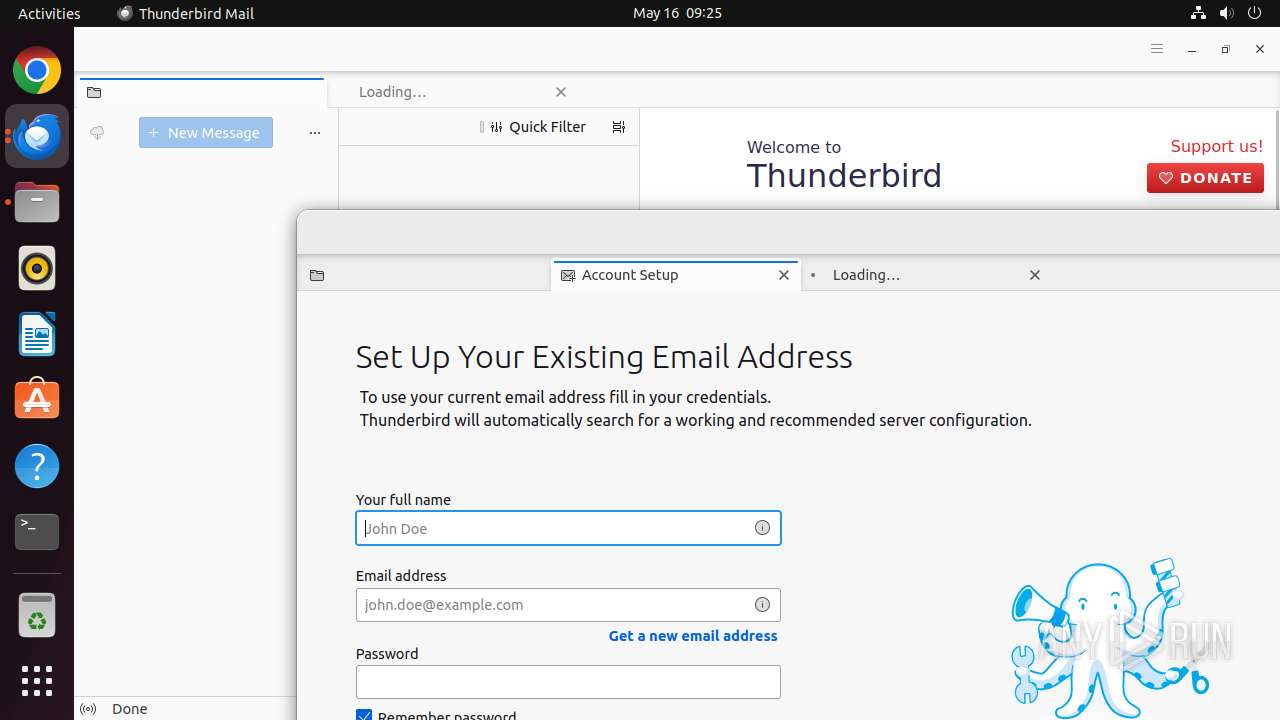This screenshot has height=720, width=1280.
Task: Open Trash from the dock
Action: (37, 614)
